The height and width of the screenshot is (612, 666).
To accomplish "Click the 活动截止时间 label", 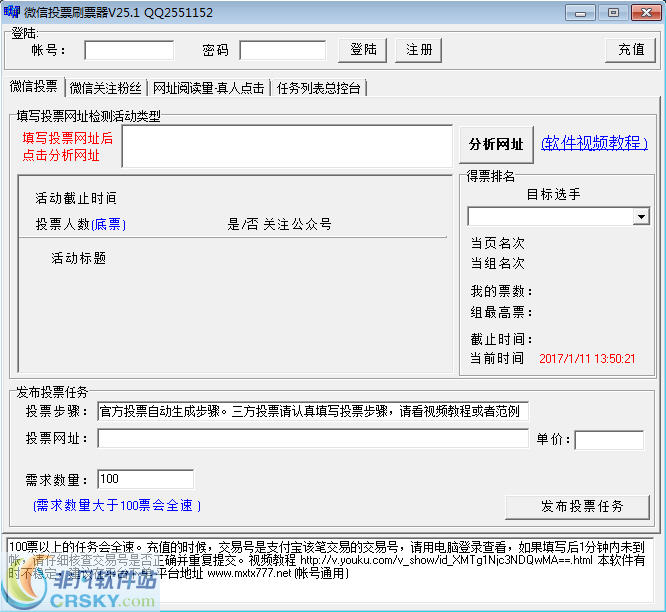I will point(76,198).
